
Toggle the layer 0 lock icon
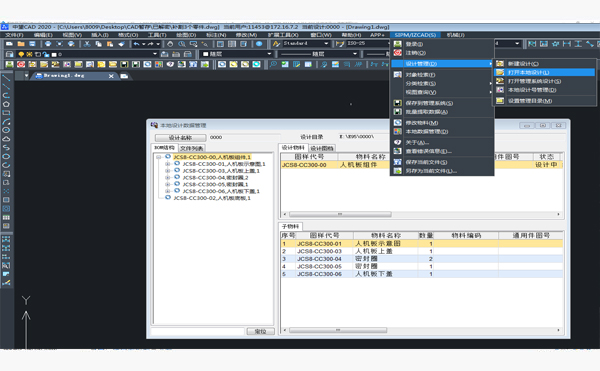(x=46, y=54)
